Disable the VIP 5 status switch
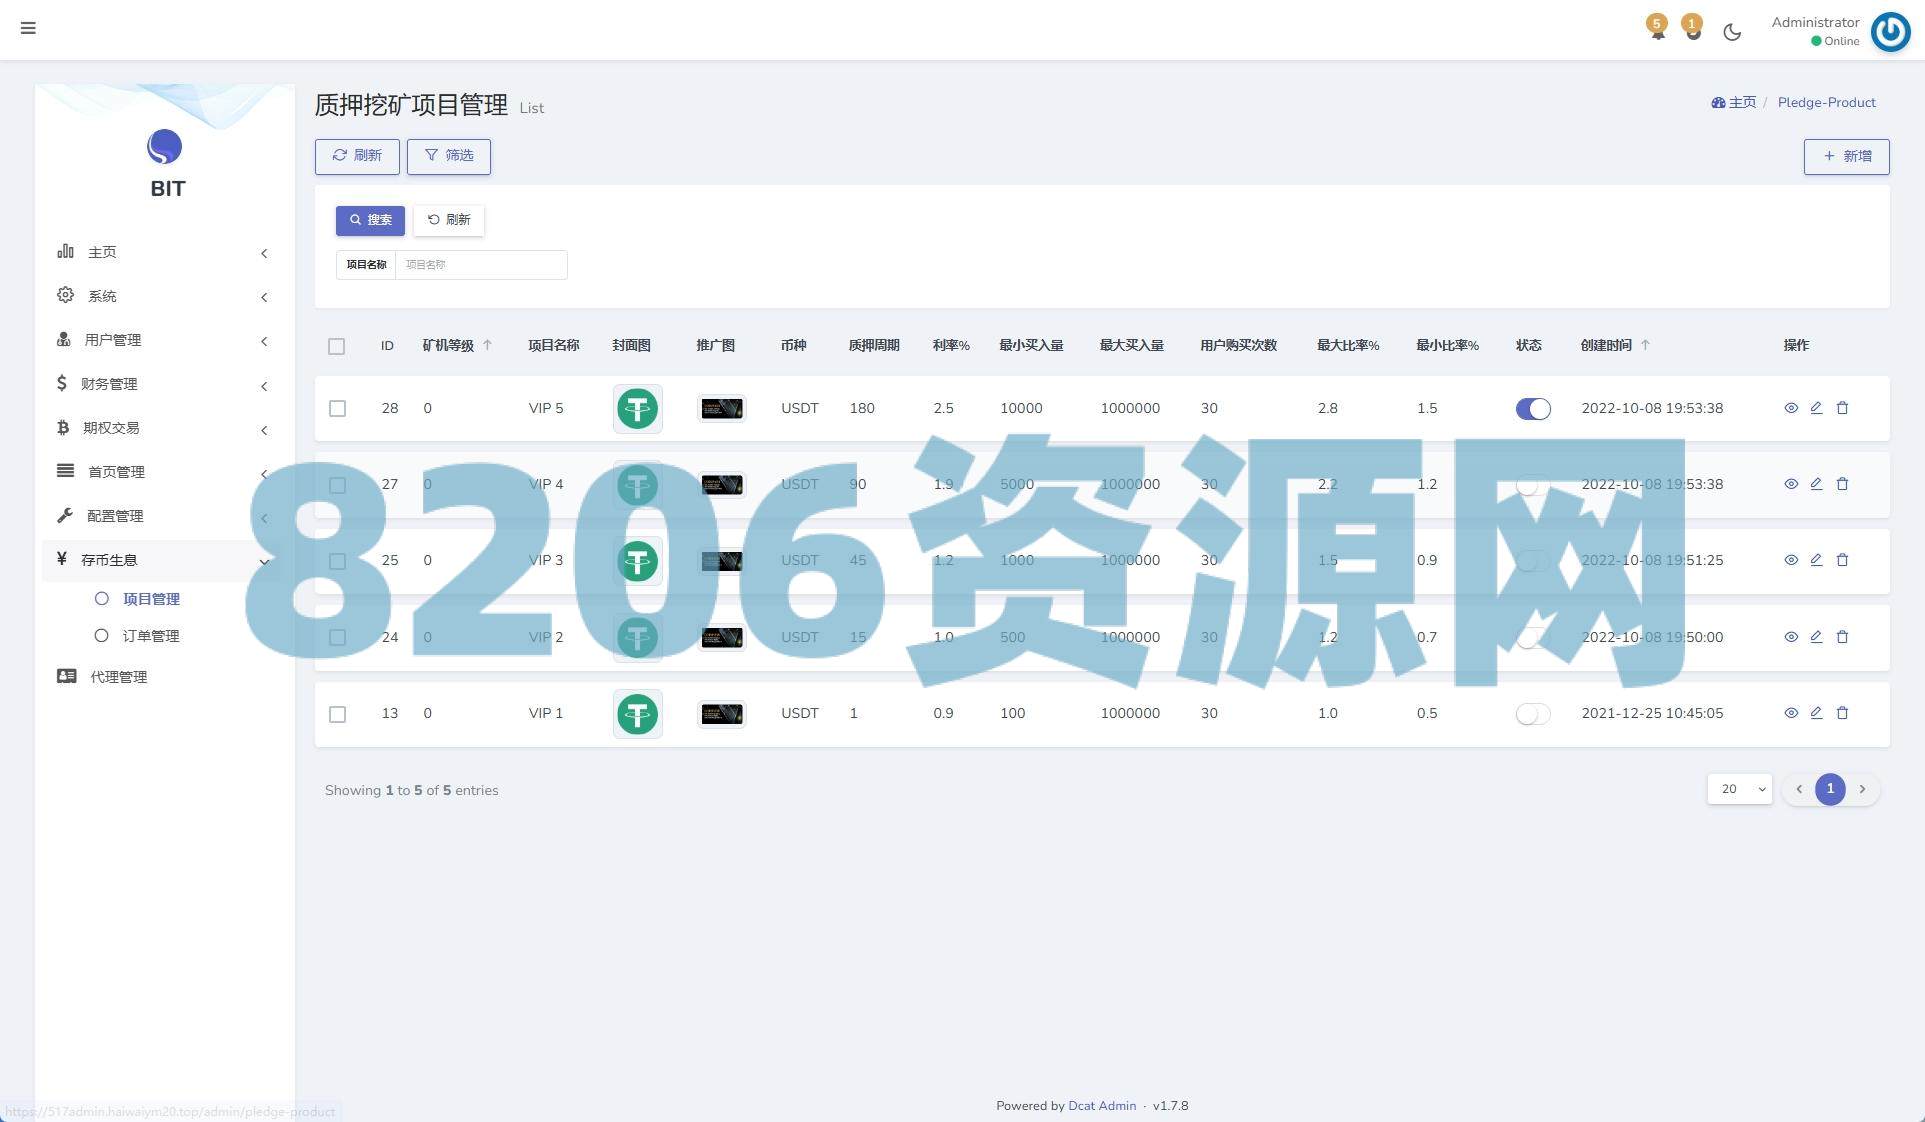 (x=1532, y=408)
